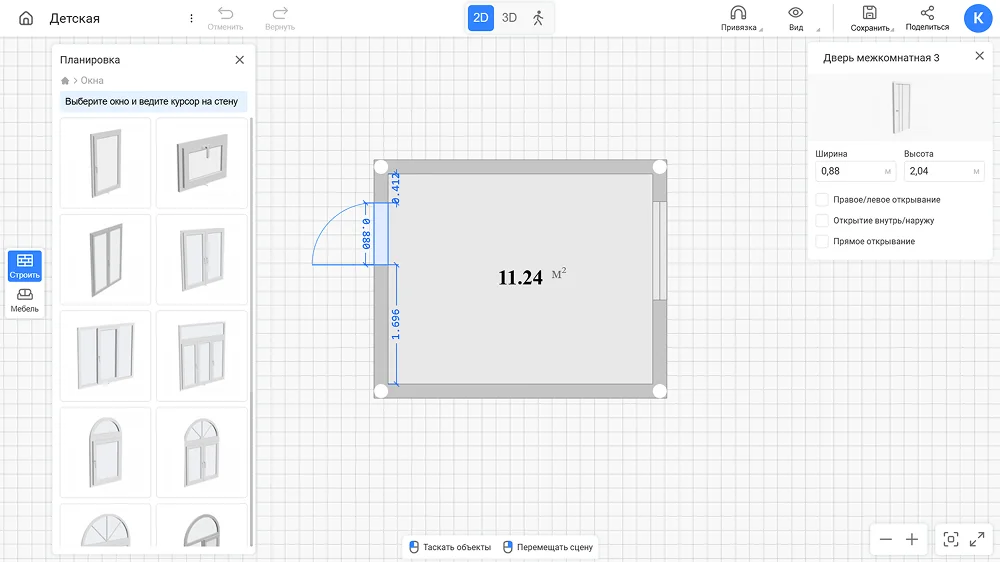Open the three-dot project options menu
The image size is (1000, 562).
(191, 18)
